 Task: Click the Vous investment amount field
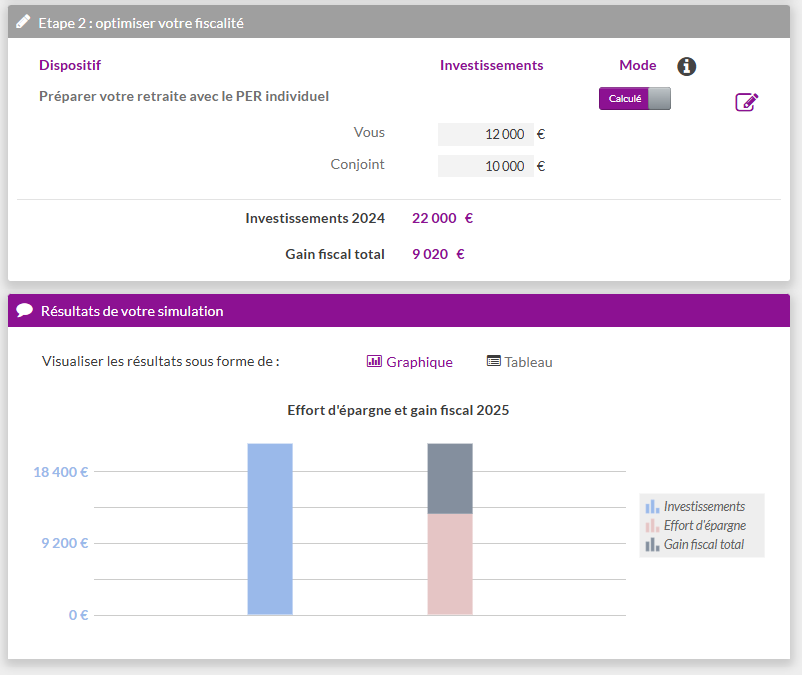pyautogui.click(x=486, y=134)
